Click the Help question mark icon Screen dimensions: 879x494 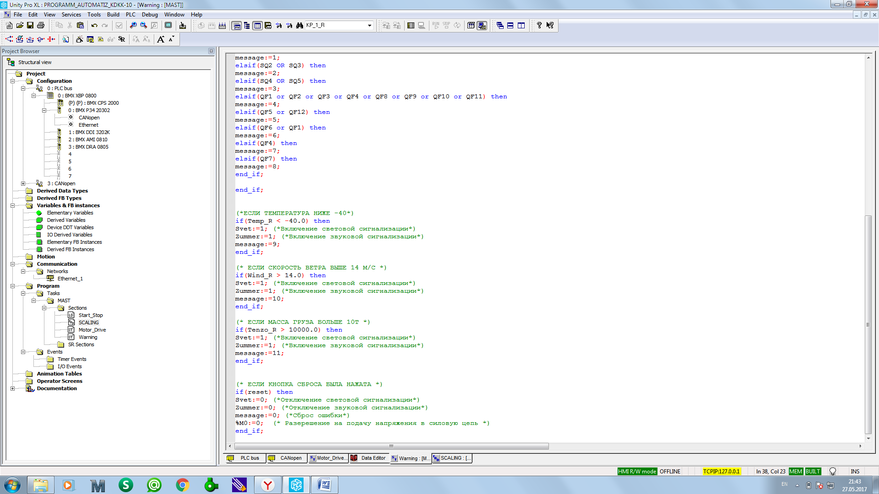click(x=538, y=26)
